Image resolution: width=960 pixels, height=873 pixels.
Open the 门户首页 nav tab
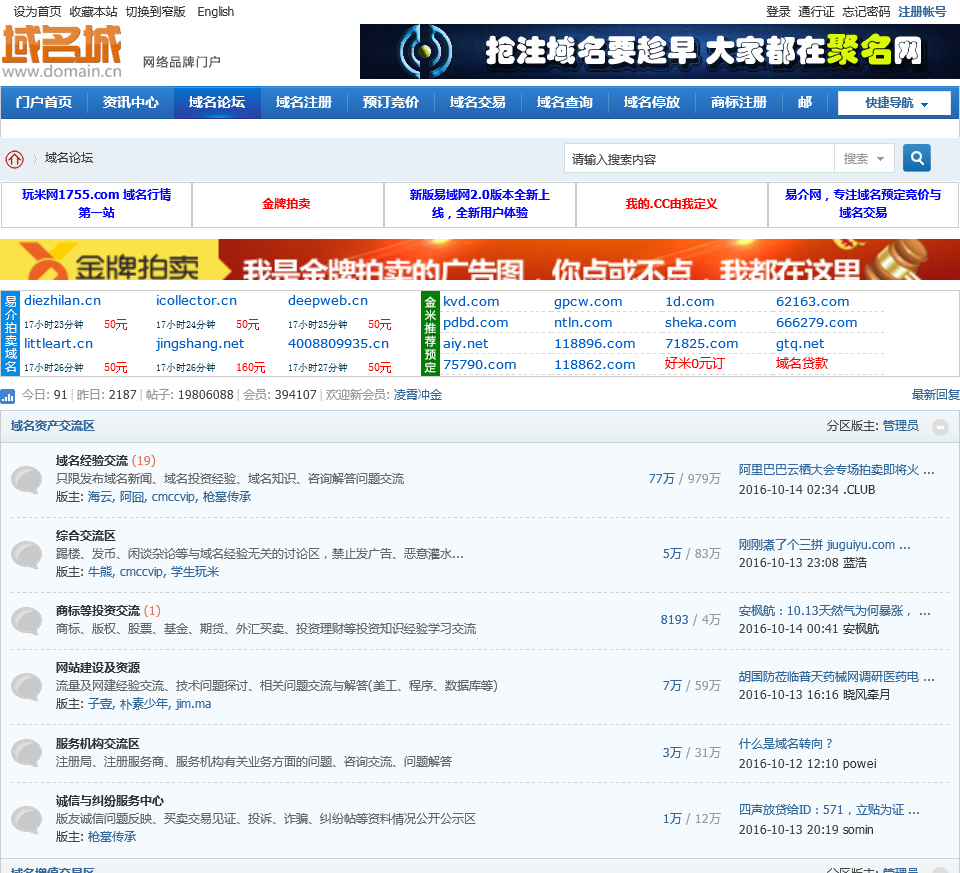pos(43,102)
